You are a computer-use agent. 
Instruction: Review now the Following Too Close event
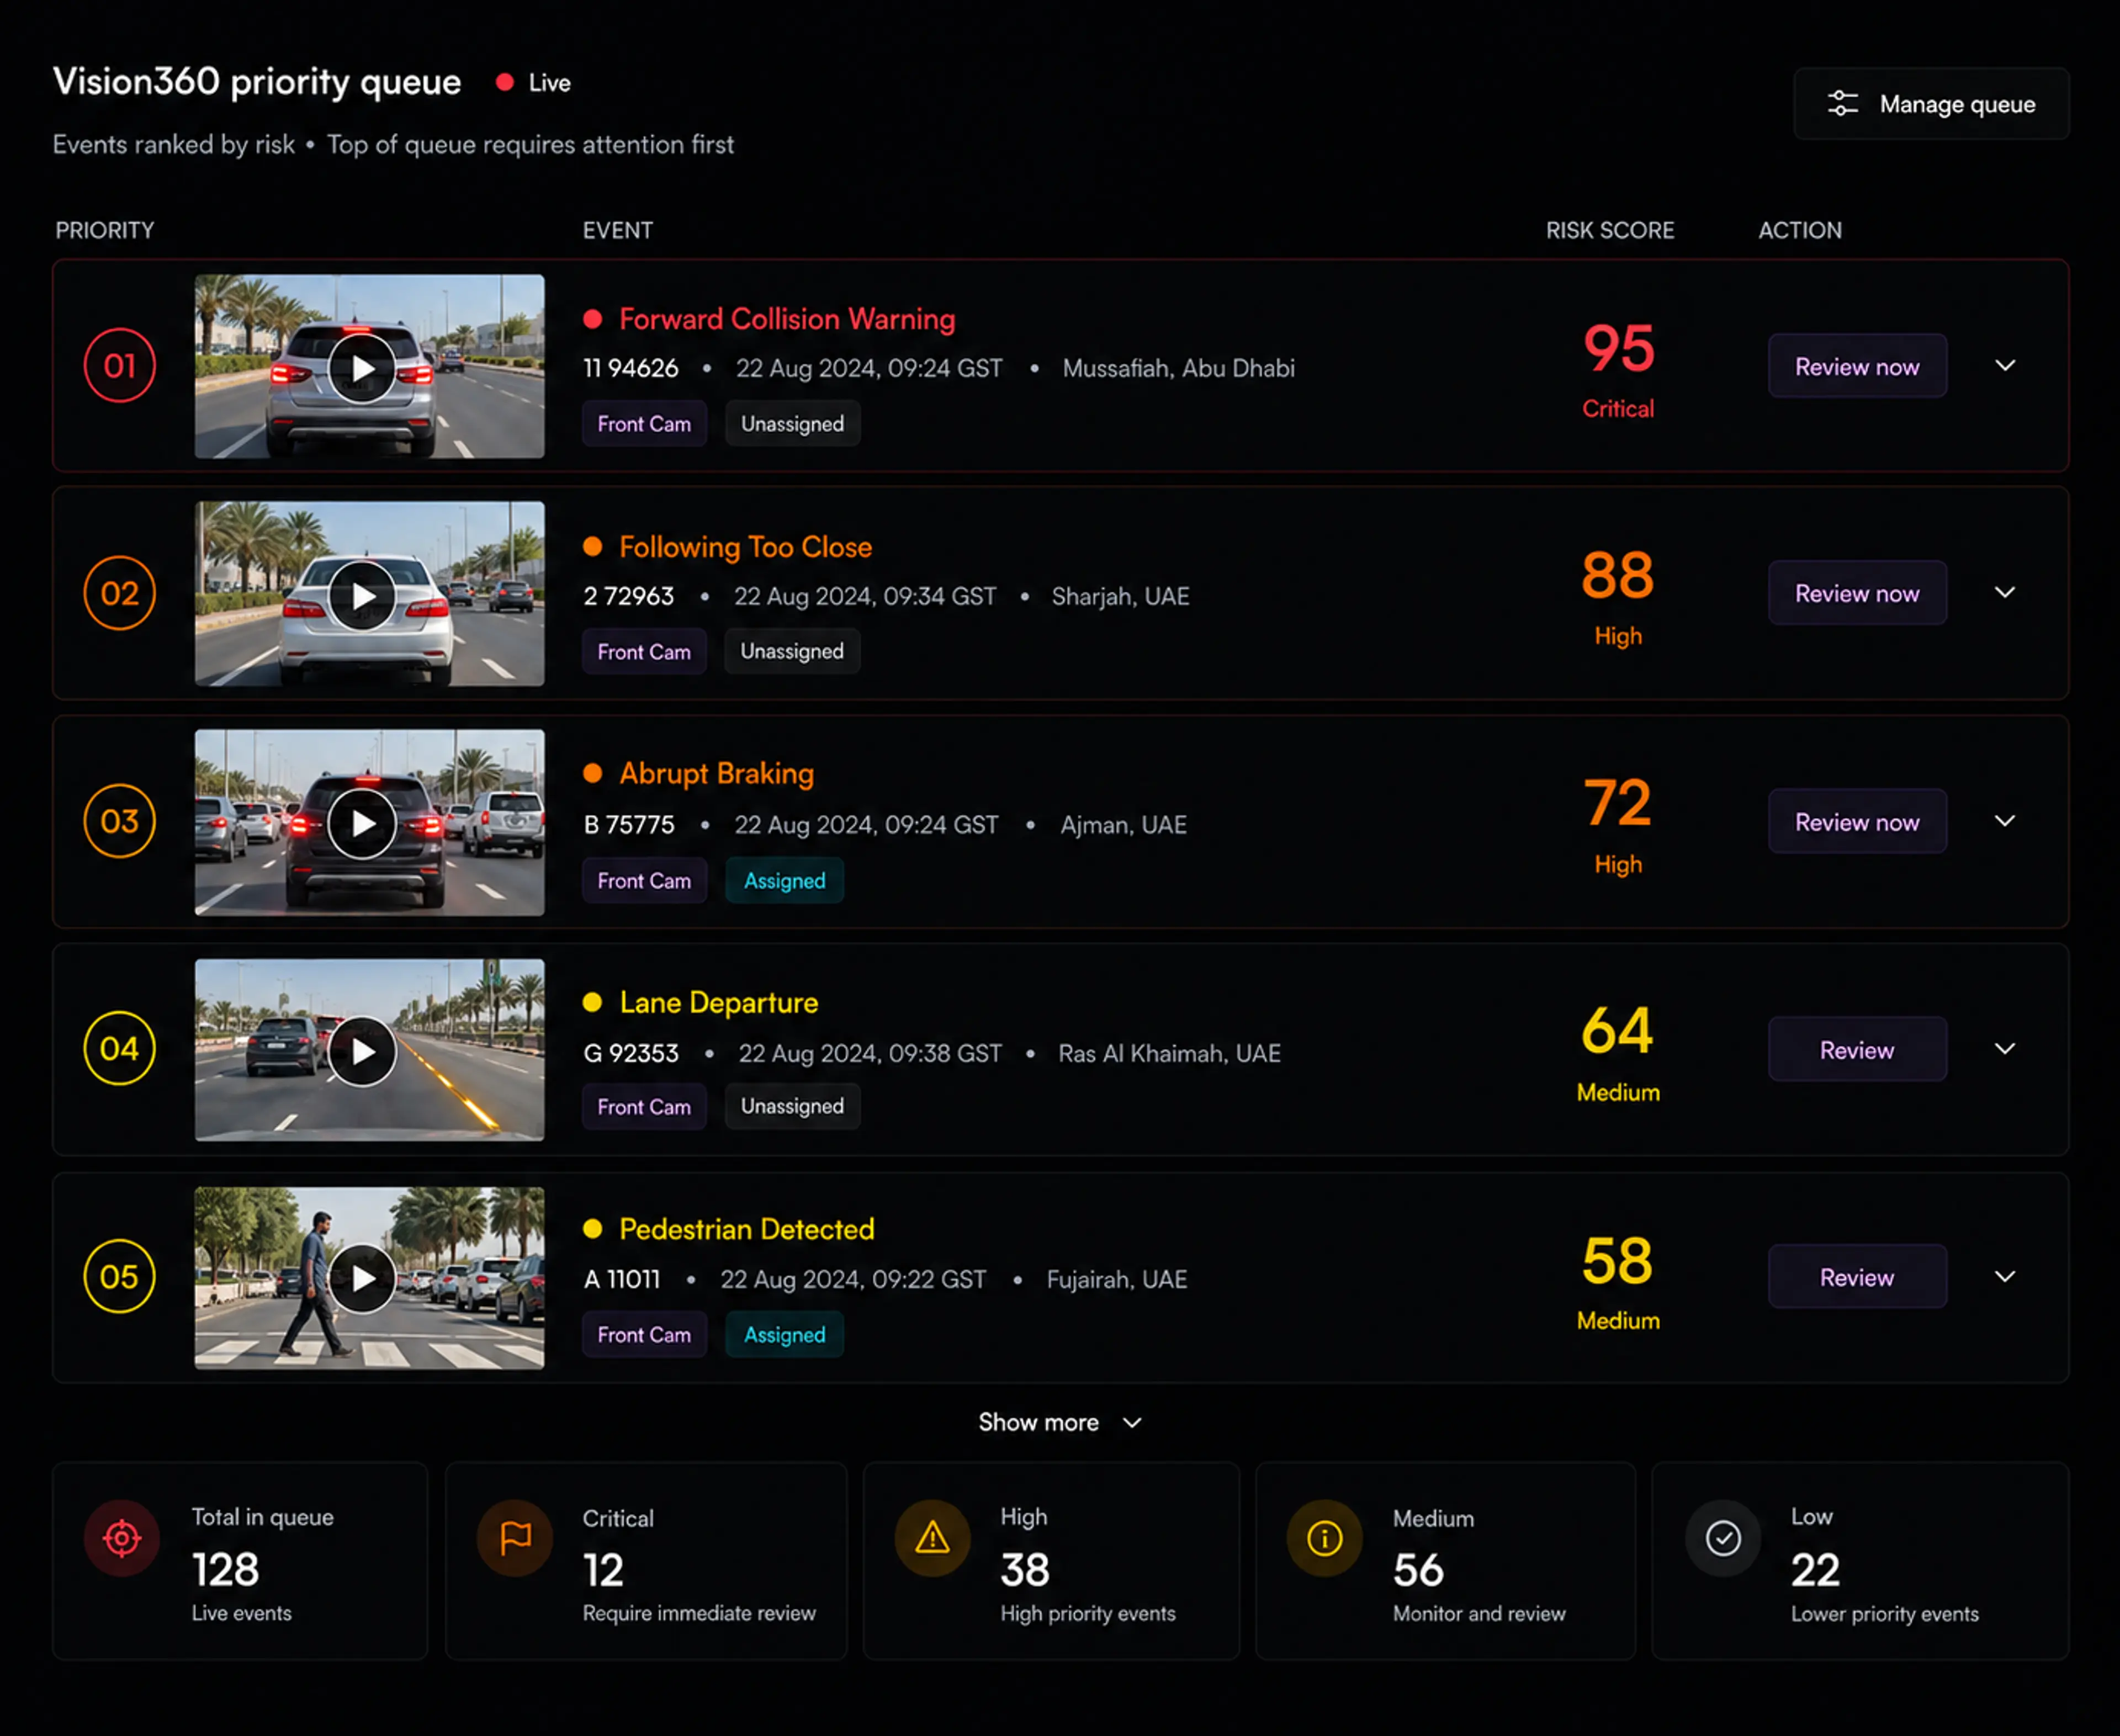(1857, 593)
